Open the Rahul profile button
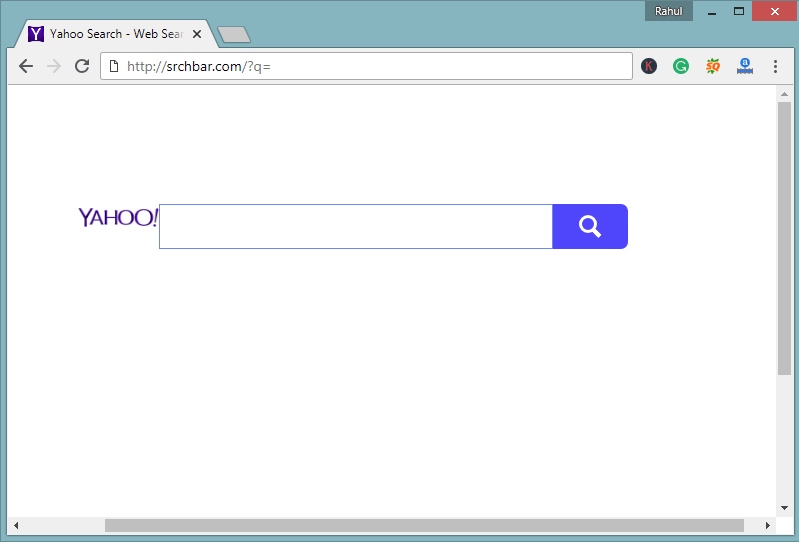 click(669, 11)
